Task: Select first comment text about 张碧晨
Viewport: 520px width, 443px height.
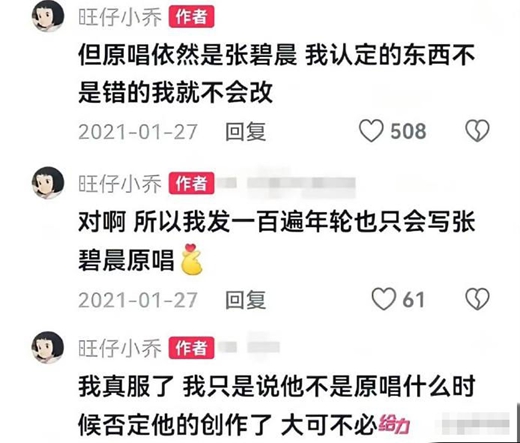Action: pyautogui.click(x=277, y=74)
